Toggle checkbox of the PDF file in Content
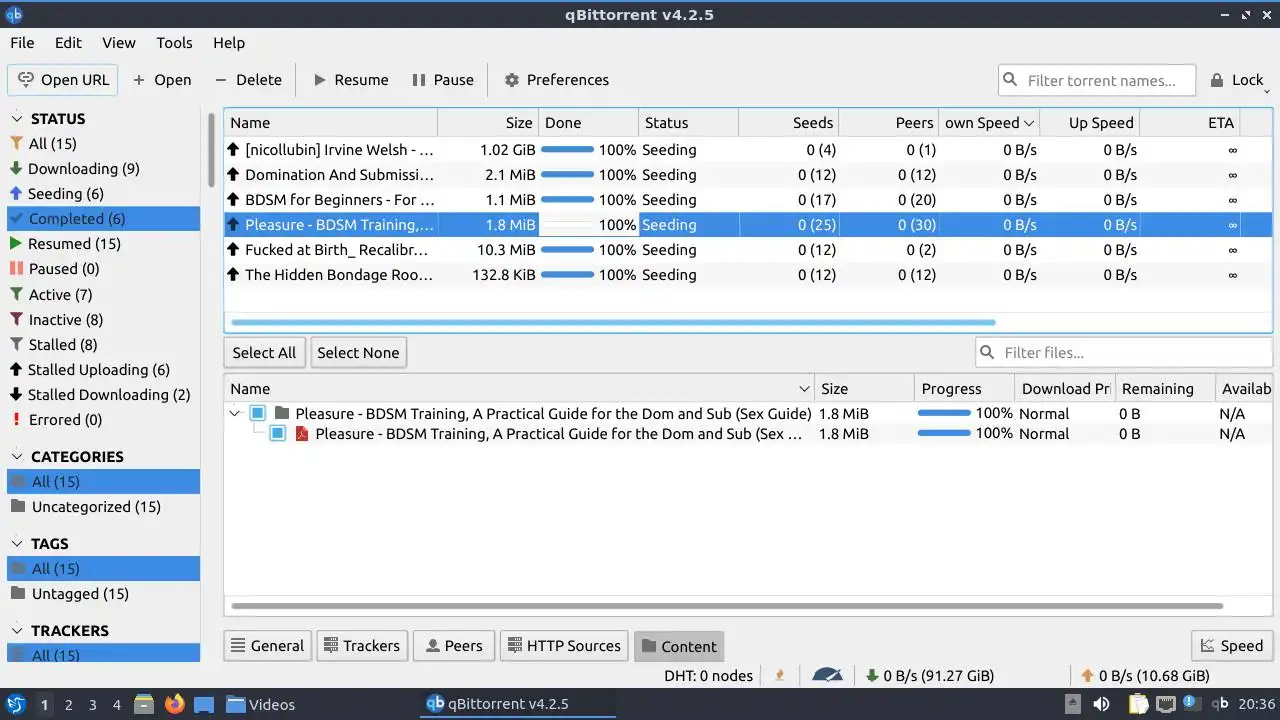 click(x=277, y=434)
